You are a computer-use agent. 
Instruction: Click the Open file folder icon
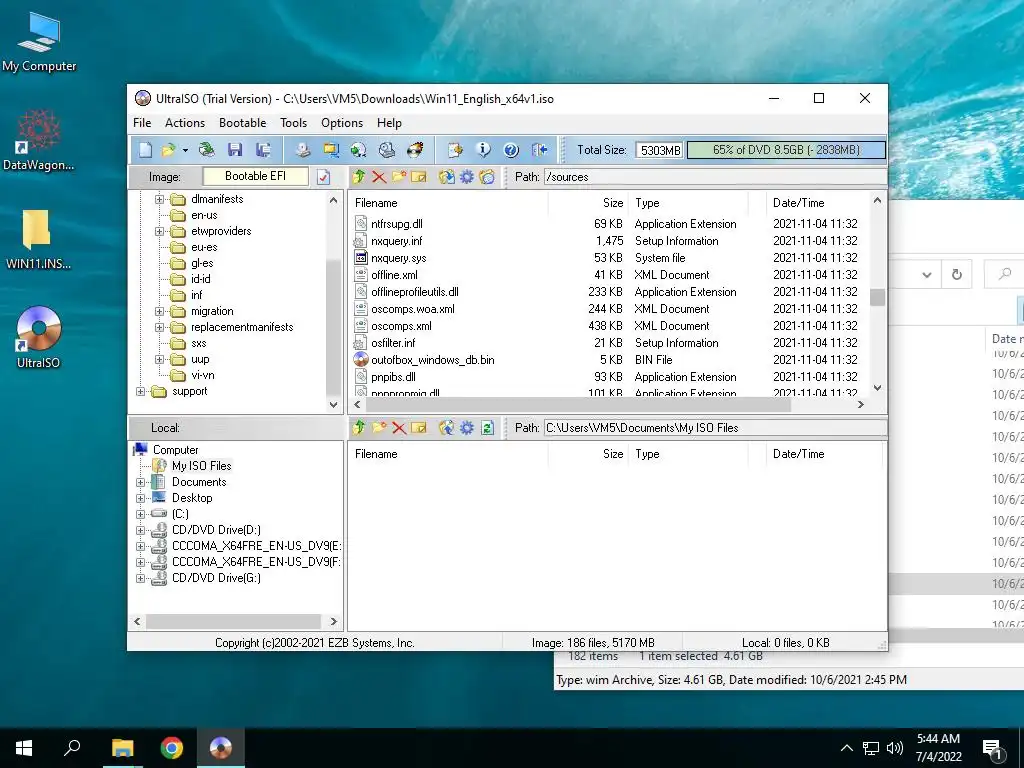click(168, 150)
